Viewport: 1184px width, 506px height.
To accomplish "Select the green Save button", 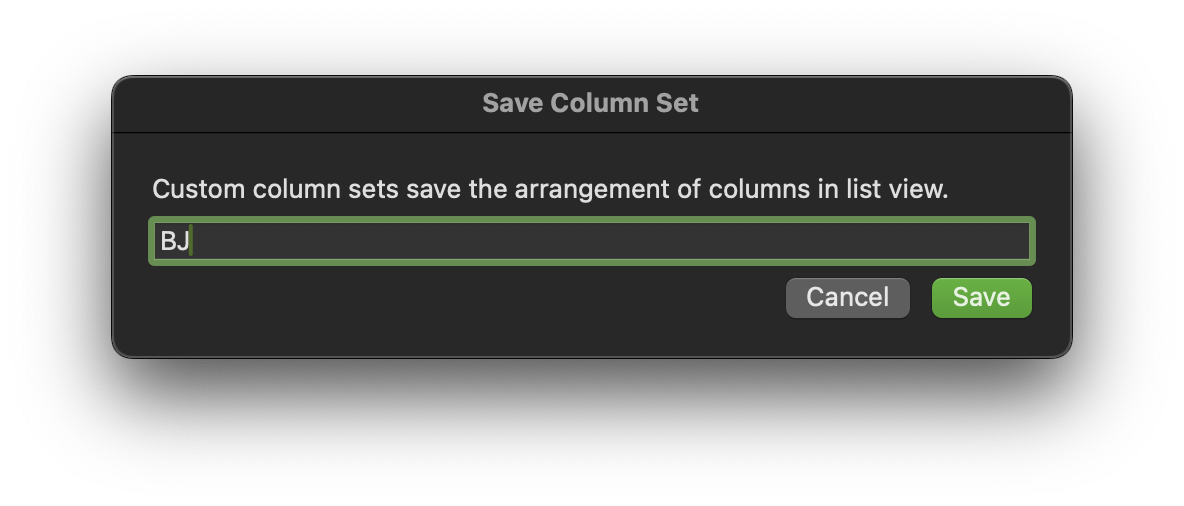I will pos(981,298).
